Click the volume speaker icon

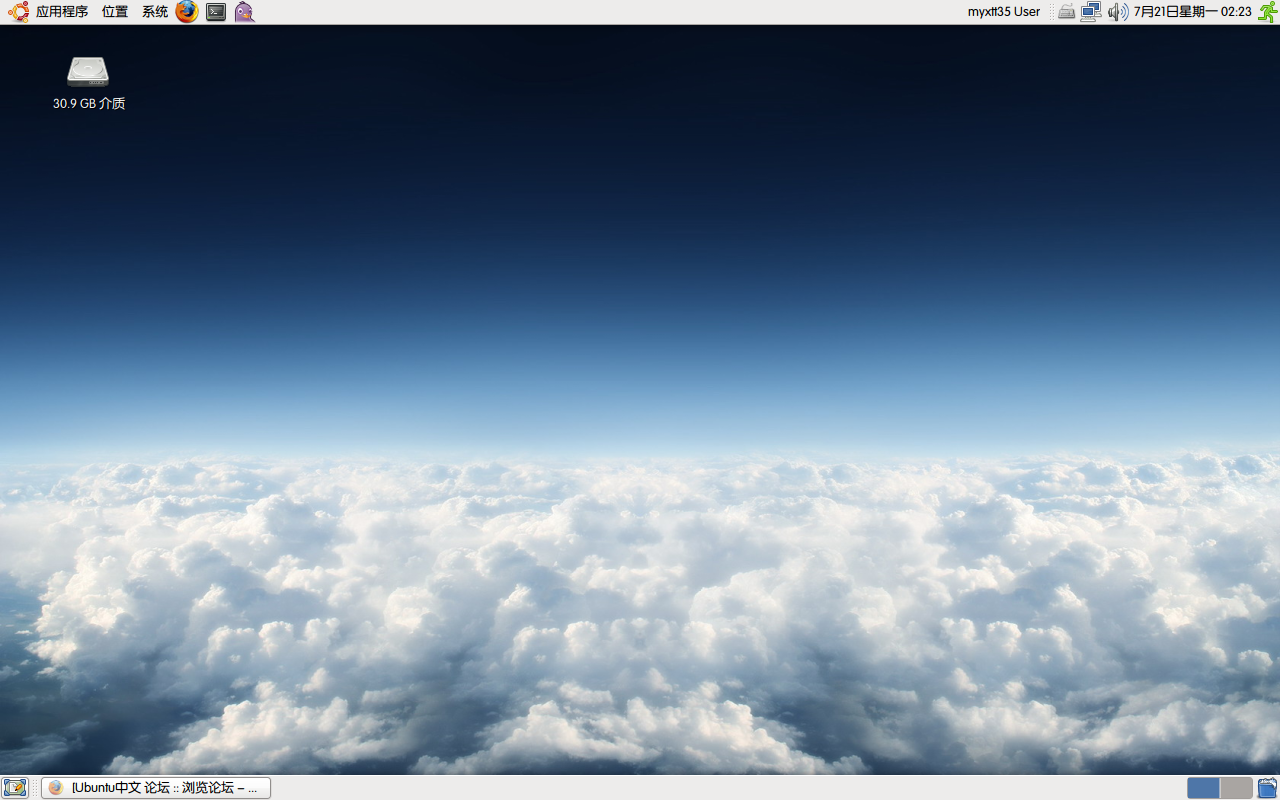[x=1117, y=12]
